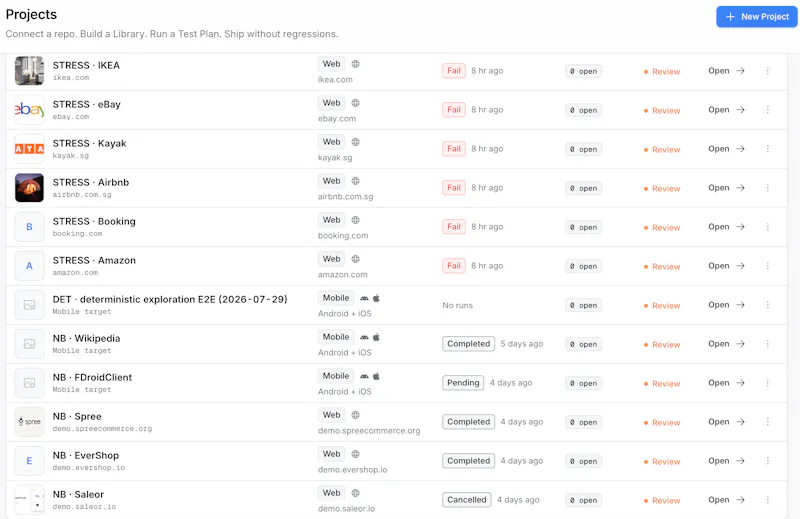
Task: Click the IKEA project thumbnail
Action: (29, 71)
